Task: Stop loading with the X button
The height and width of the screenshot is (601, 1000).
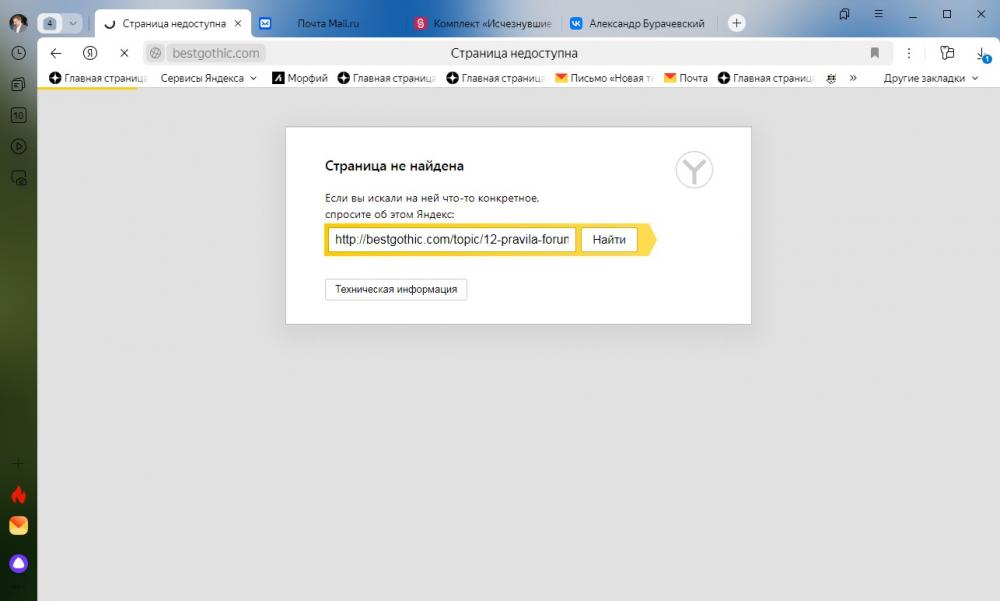Action: pyautogui.click(x=124, y=53)
